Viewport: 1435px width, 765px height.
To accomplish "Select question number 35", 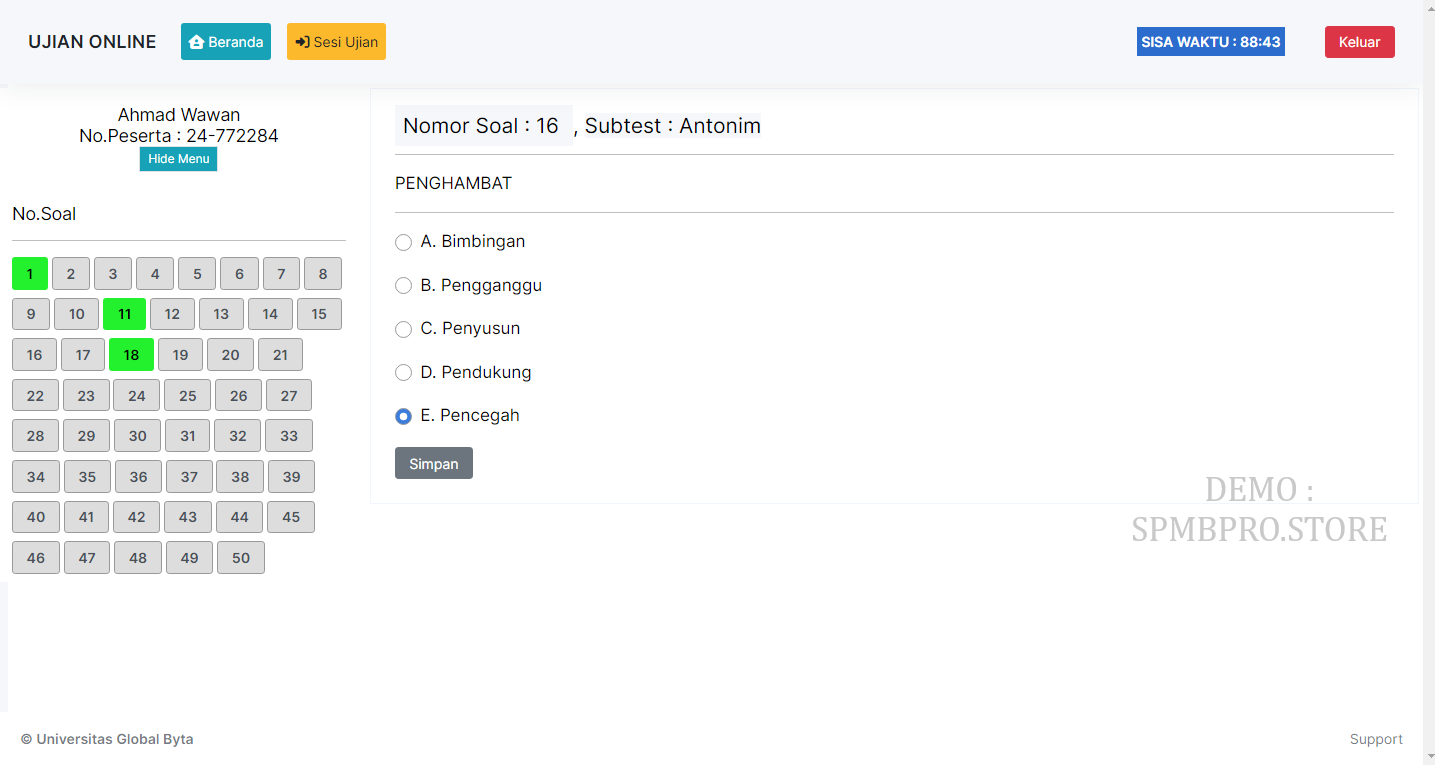I will 87,477.
